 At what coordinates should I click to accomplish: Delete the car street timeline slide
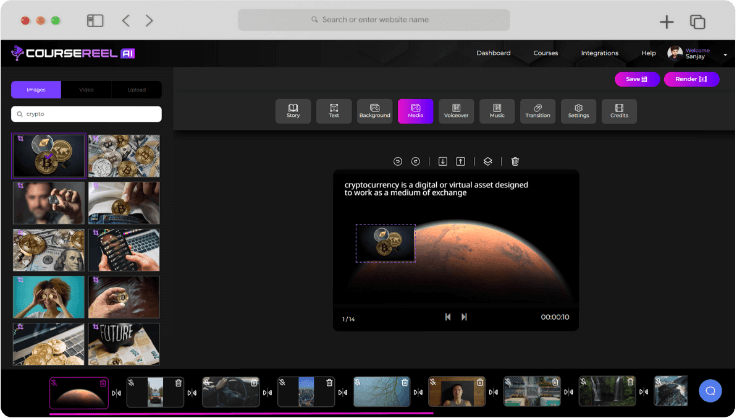pyautogui.click(x=178, y=383)
